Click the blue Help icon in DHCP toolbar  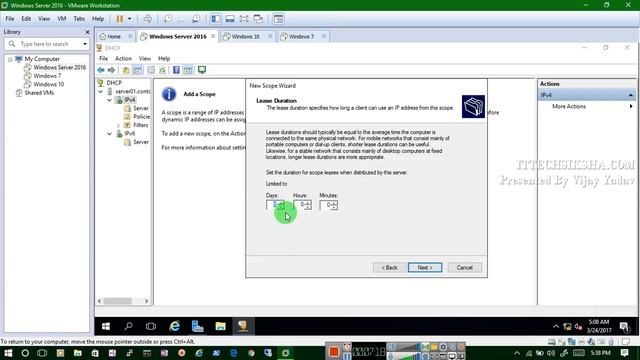(176, 70)
